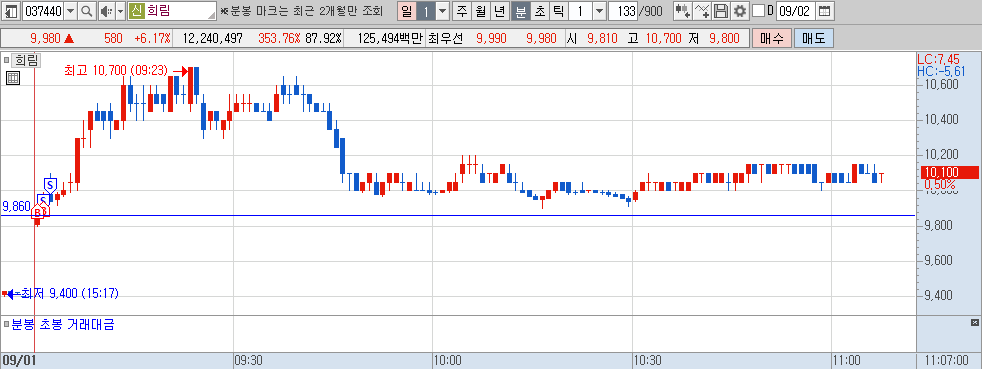
Task: Open the add candlestick chart icon
Action: coord(683,11)
